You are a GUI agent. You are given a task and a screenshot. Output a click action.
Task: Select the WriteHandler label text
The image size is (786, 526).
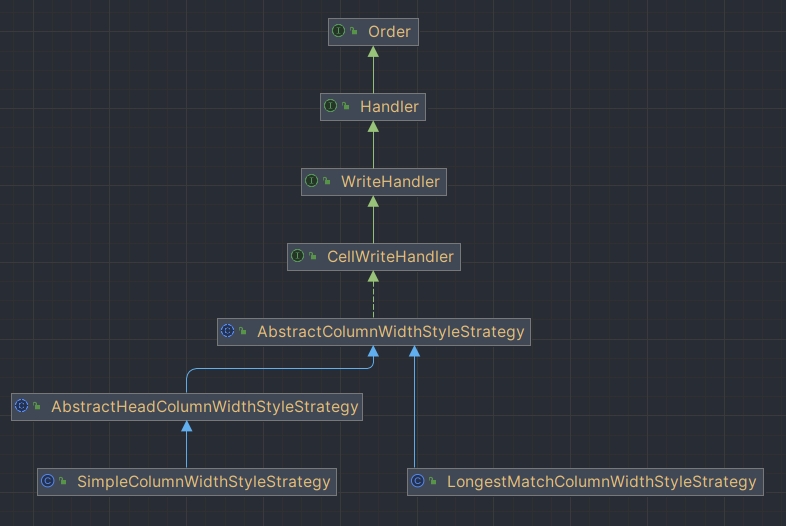[x=390, y=182]
